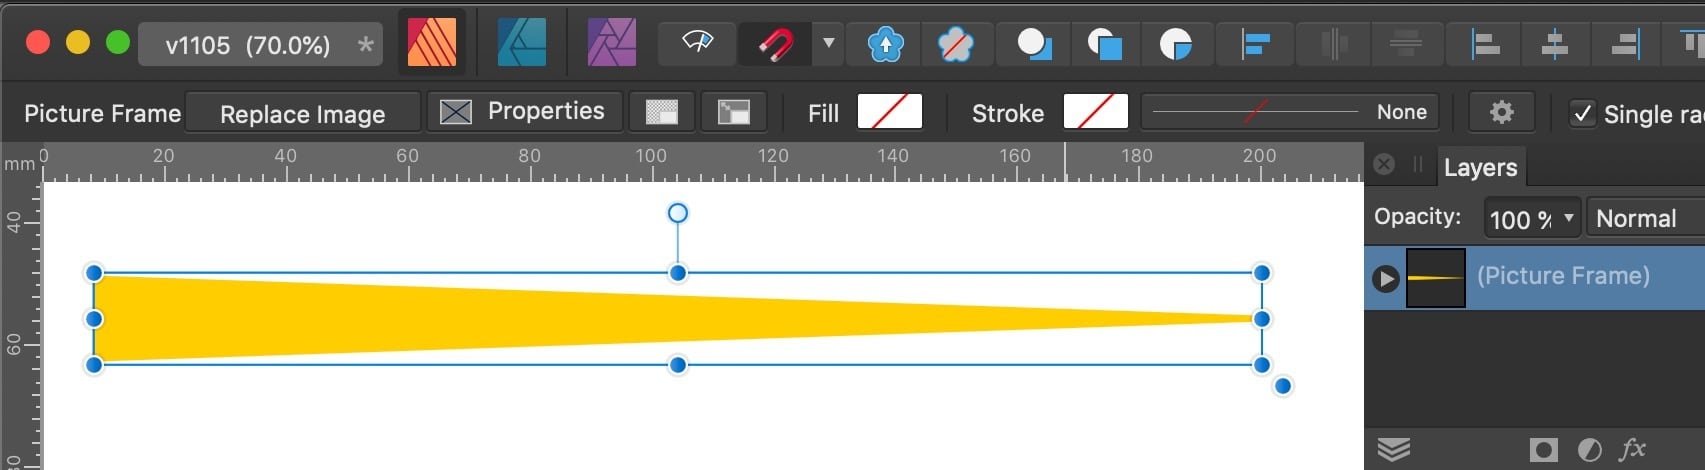Open snapping options dropdown arrow
The image size is (1705, 470).
(x=828, y=44)
